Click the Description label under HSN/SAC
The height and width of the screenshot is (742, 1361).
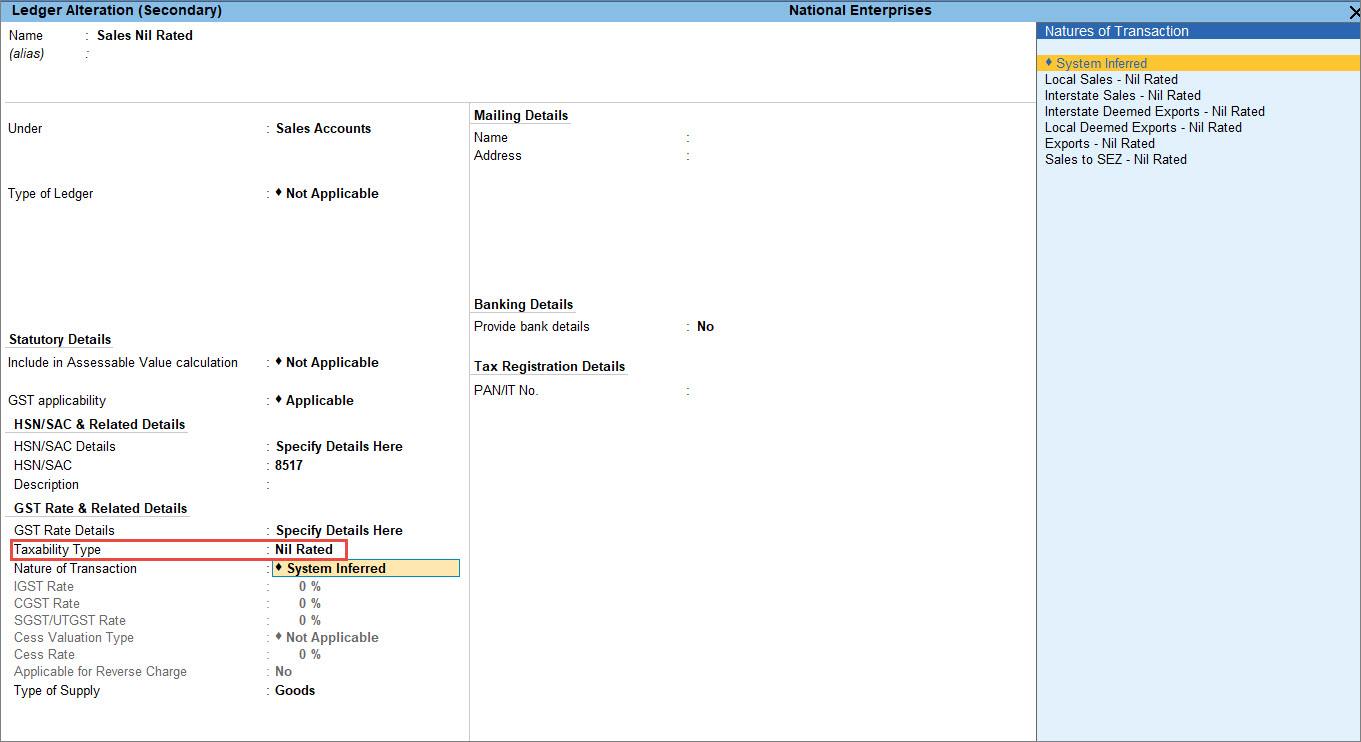click(46, 484)
